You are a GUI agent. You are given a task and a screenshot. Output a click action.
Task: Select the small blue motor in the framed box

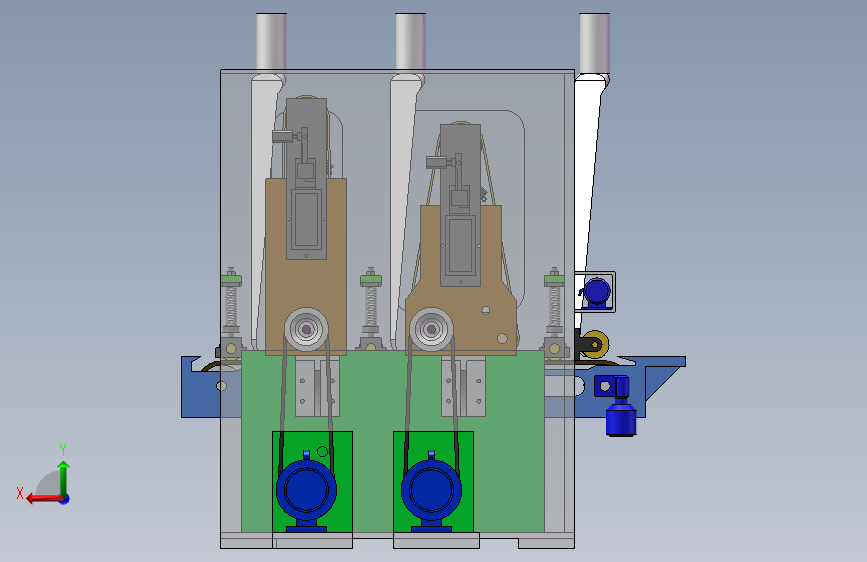[597, 292]
